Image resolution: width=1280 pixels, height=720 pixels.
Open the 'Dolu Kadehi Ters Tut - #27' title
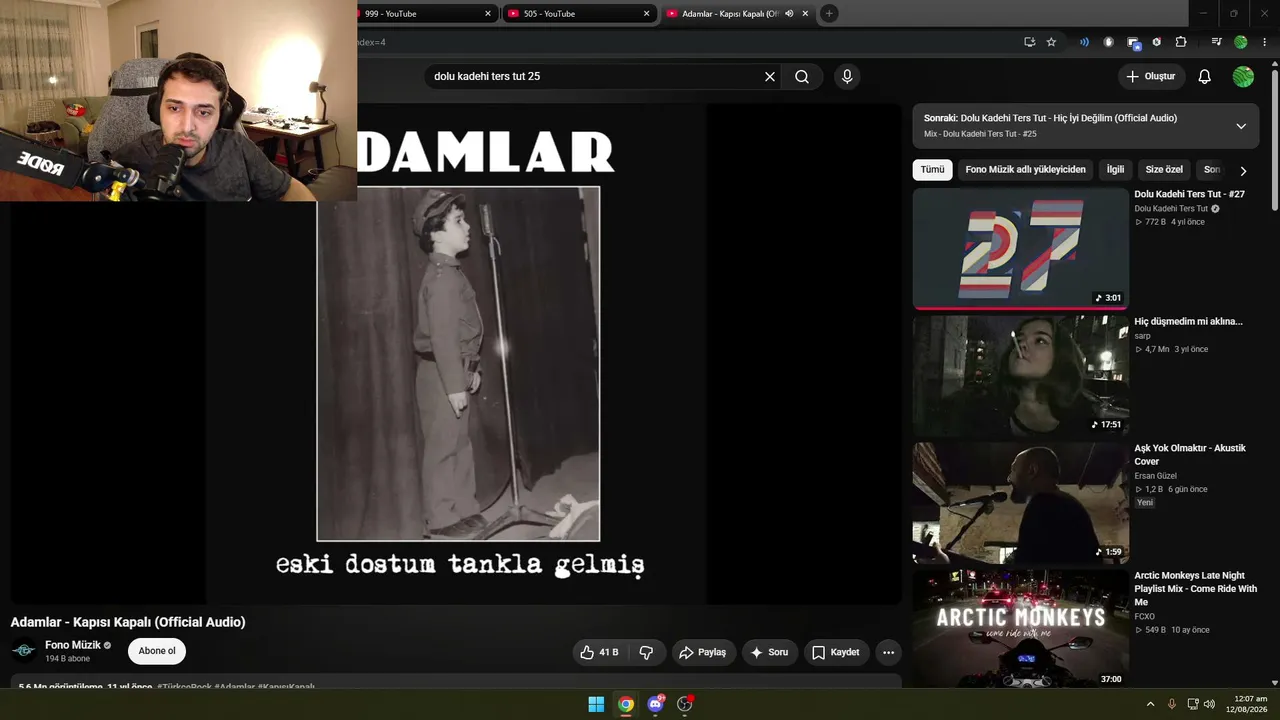coord(1189,194)
